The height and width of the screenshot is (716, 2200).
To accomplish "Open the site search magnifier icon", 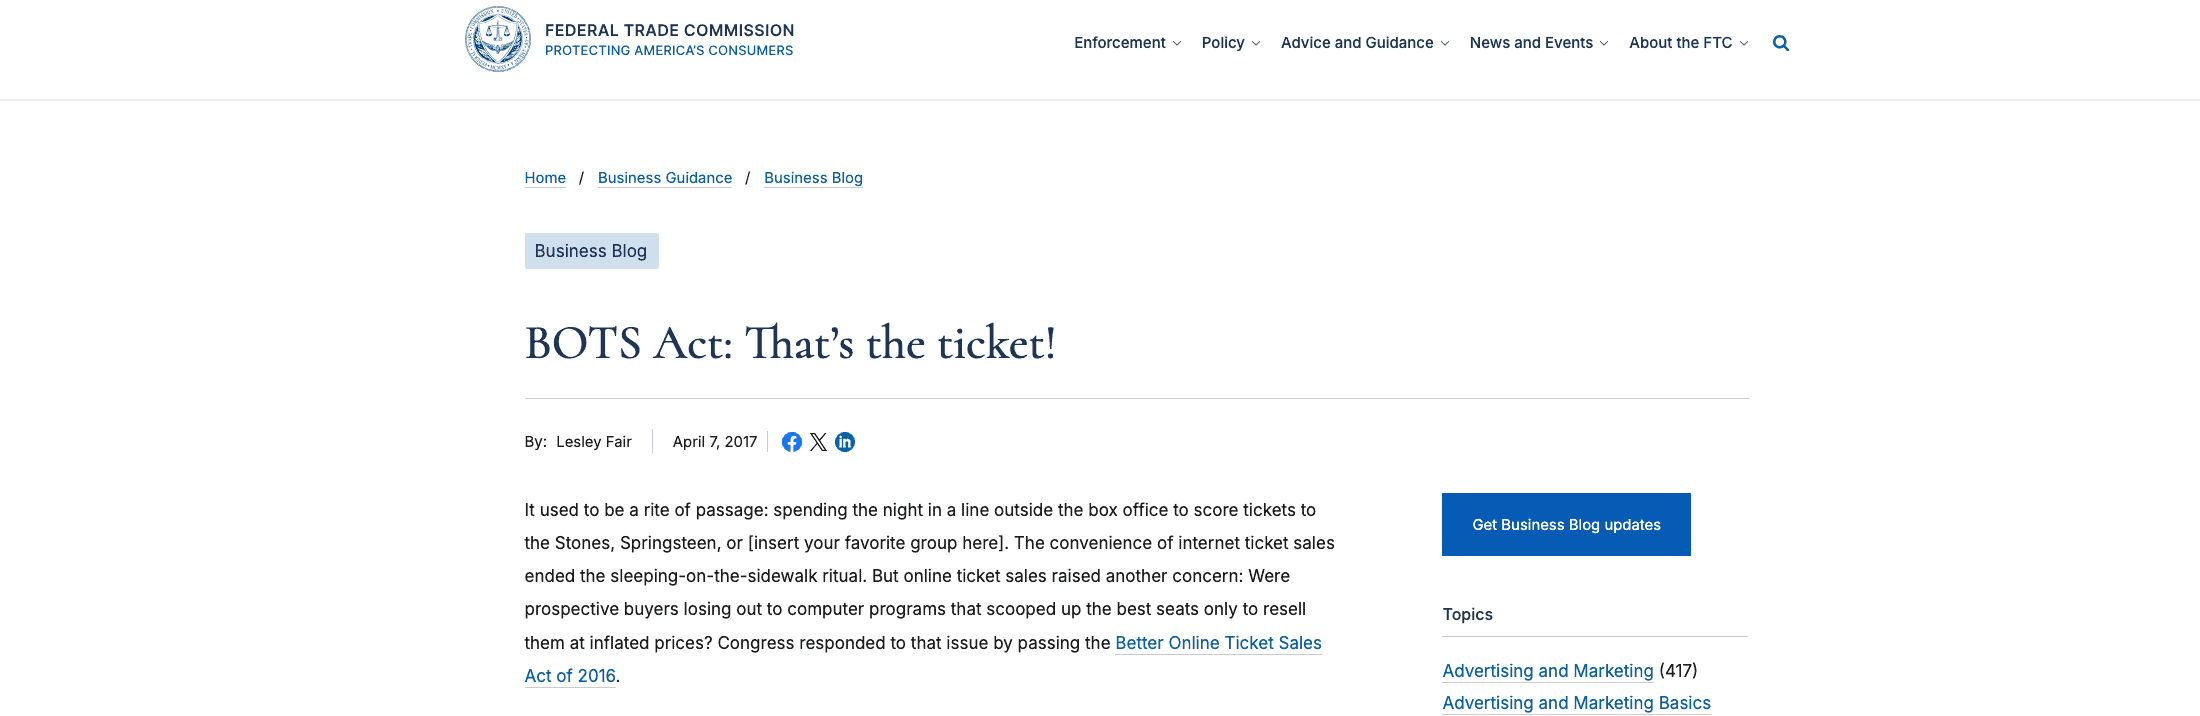I will (x=1781, y=43).
